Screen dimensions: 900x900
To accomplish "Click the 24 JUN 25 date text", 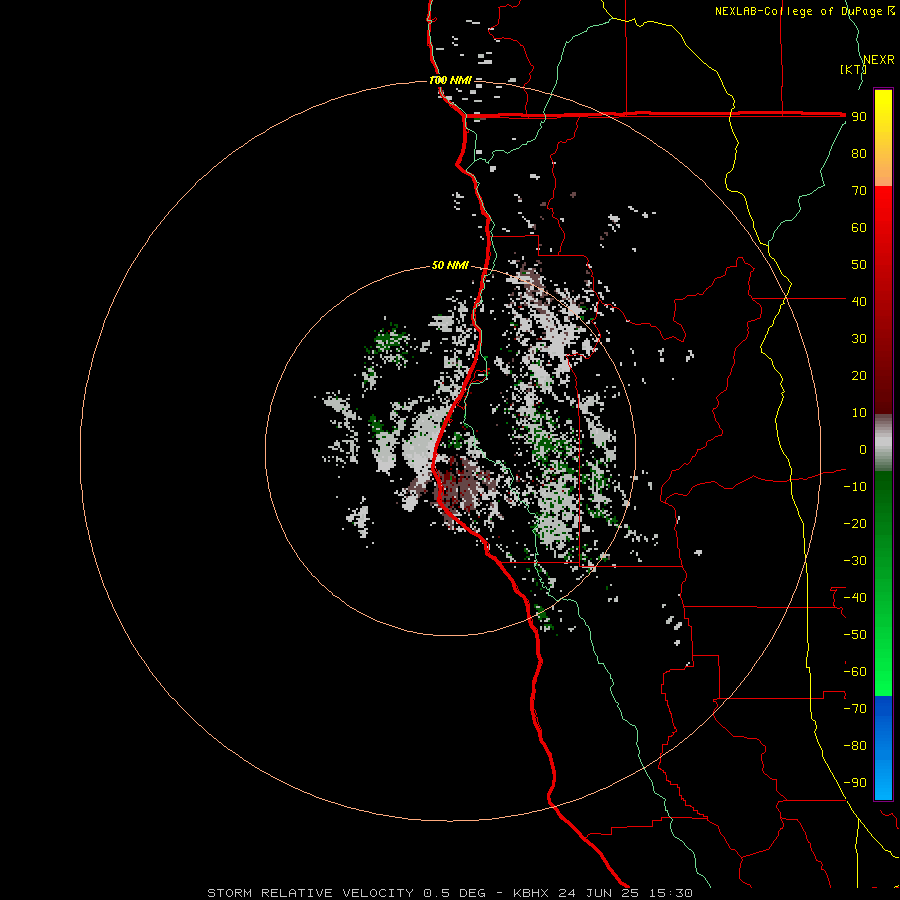I will point(599,893).
